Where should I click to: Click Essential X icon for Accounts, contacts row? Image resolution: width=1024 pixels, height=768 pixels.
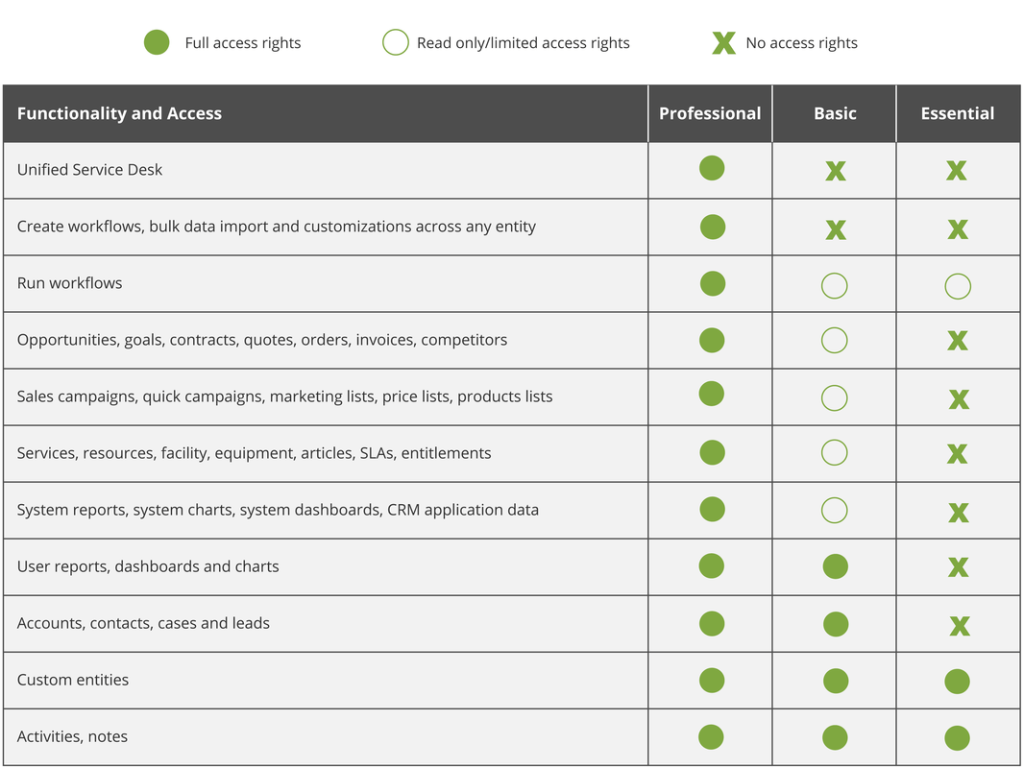pyautogui.click(x=959, y=626)
